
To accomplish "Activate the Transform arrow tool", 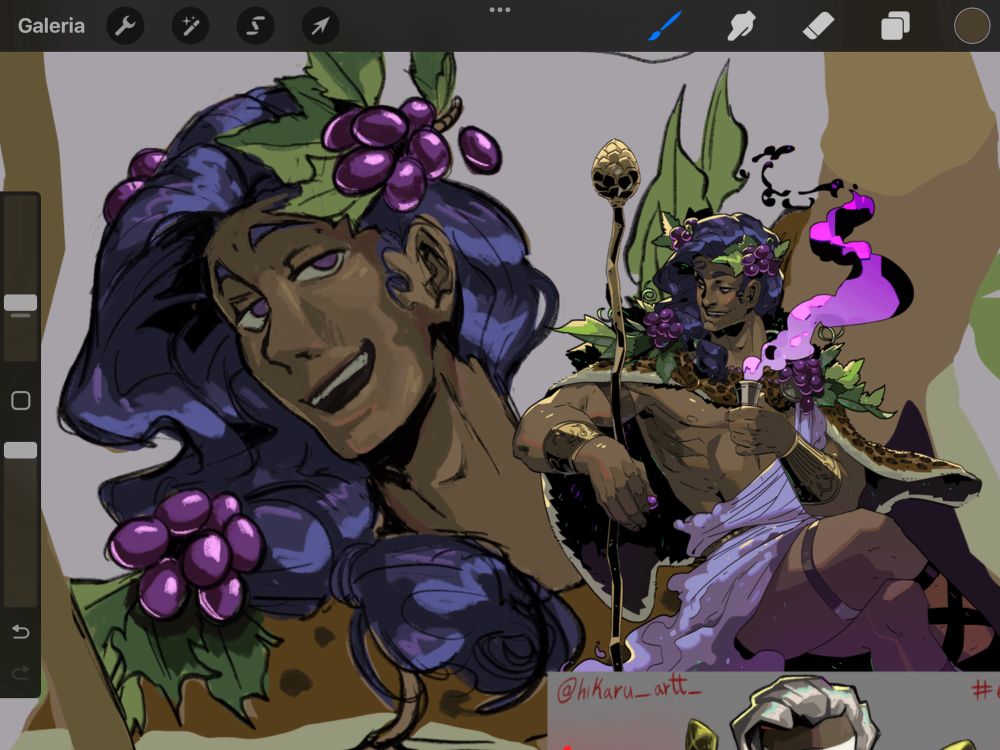I will pyautogui.click(x=320, y=26).
